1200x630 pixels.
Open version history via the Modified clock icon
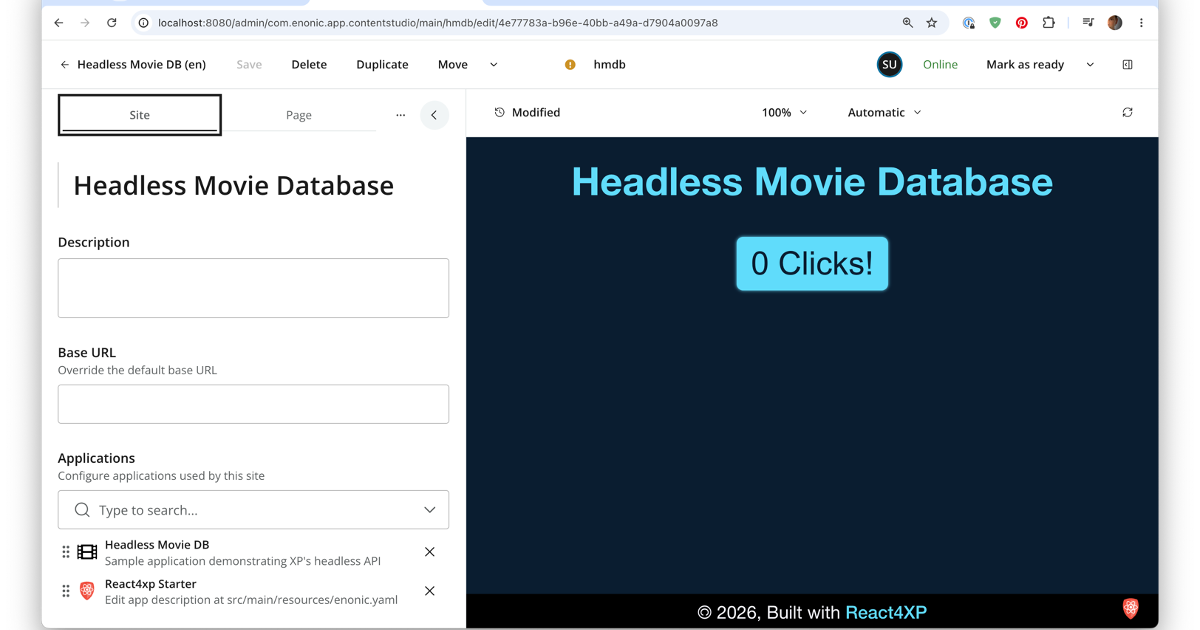[500, 113]
